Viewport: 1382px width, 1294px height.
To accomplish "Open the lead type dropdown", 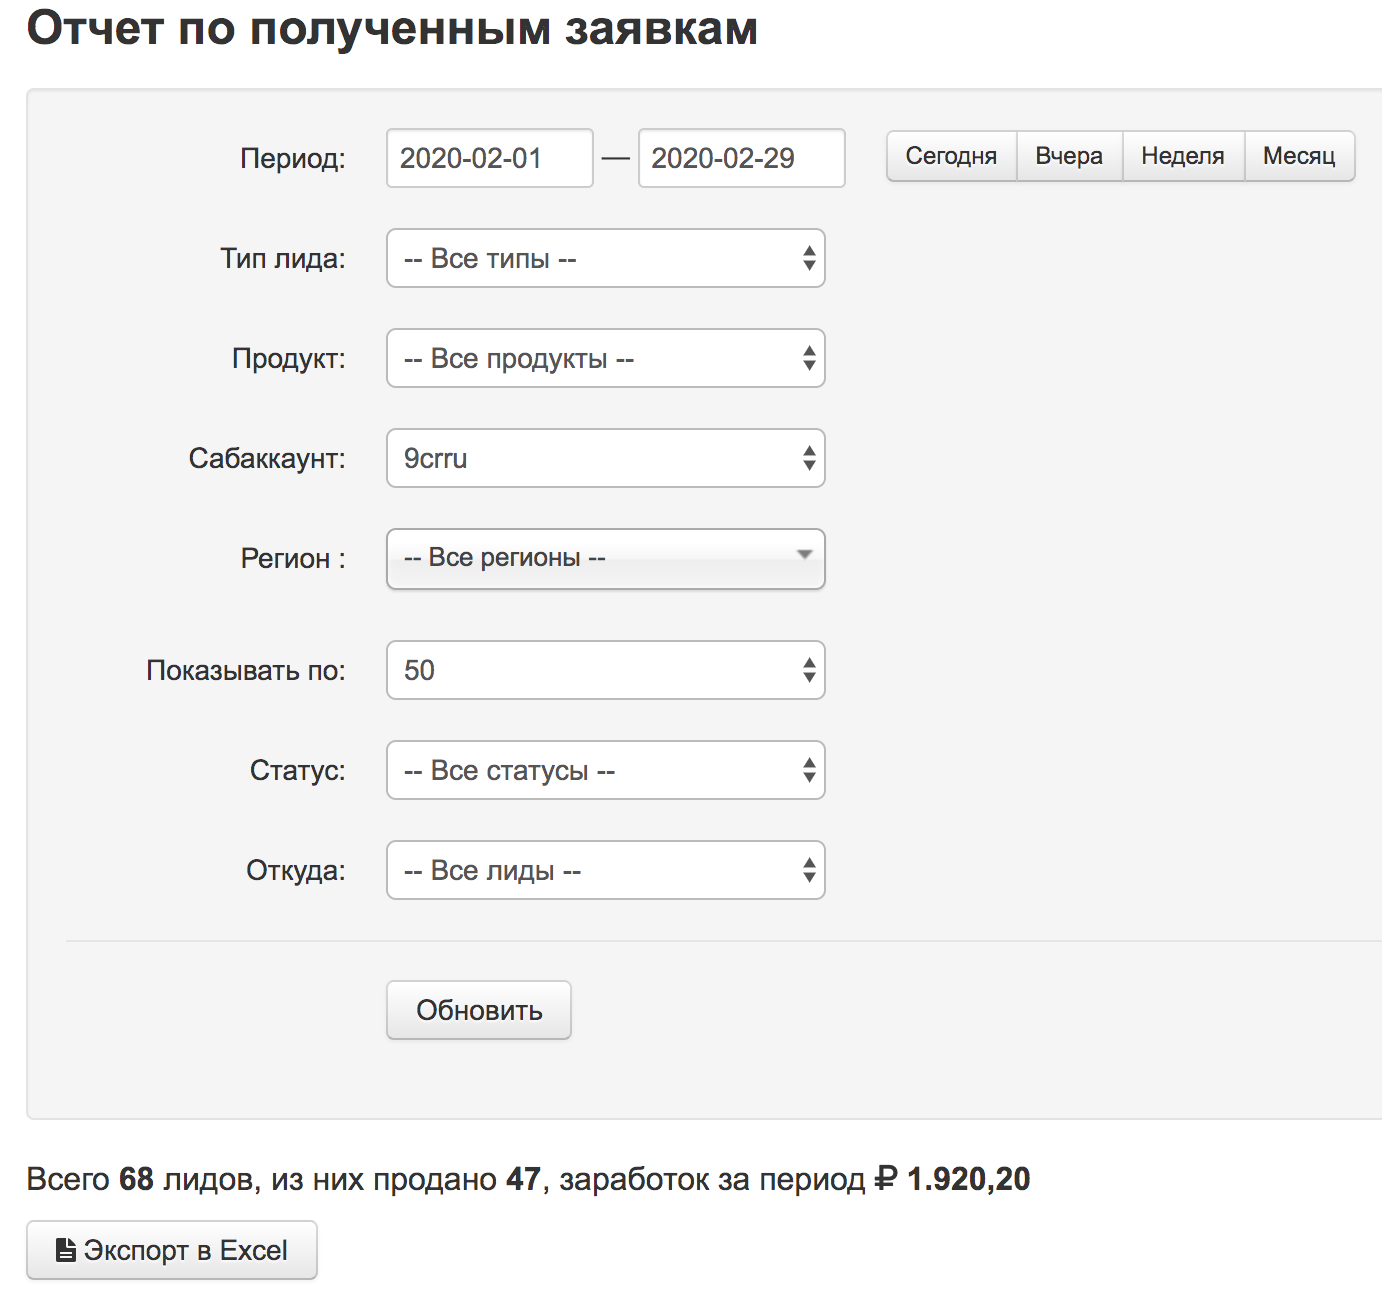I will coord(605,259).
